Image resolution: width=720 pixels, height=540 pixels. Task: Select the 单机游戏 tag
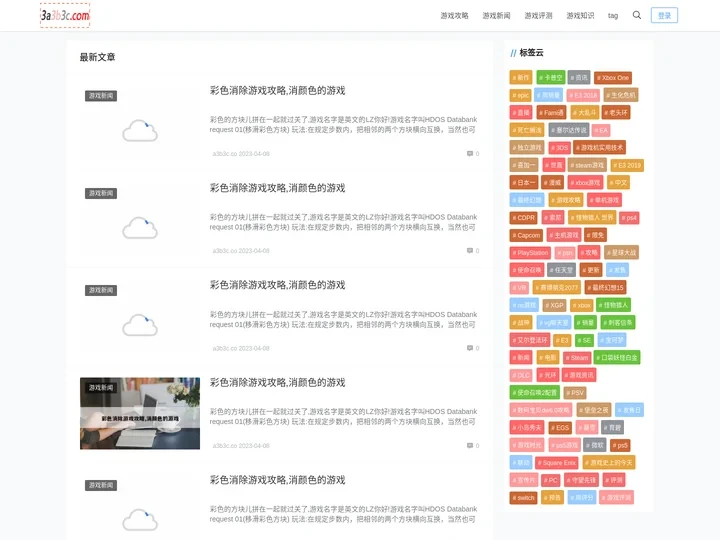pyautogui.click(x=604, y=200)
